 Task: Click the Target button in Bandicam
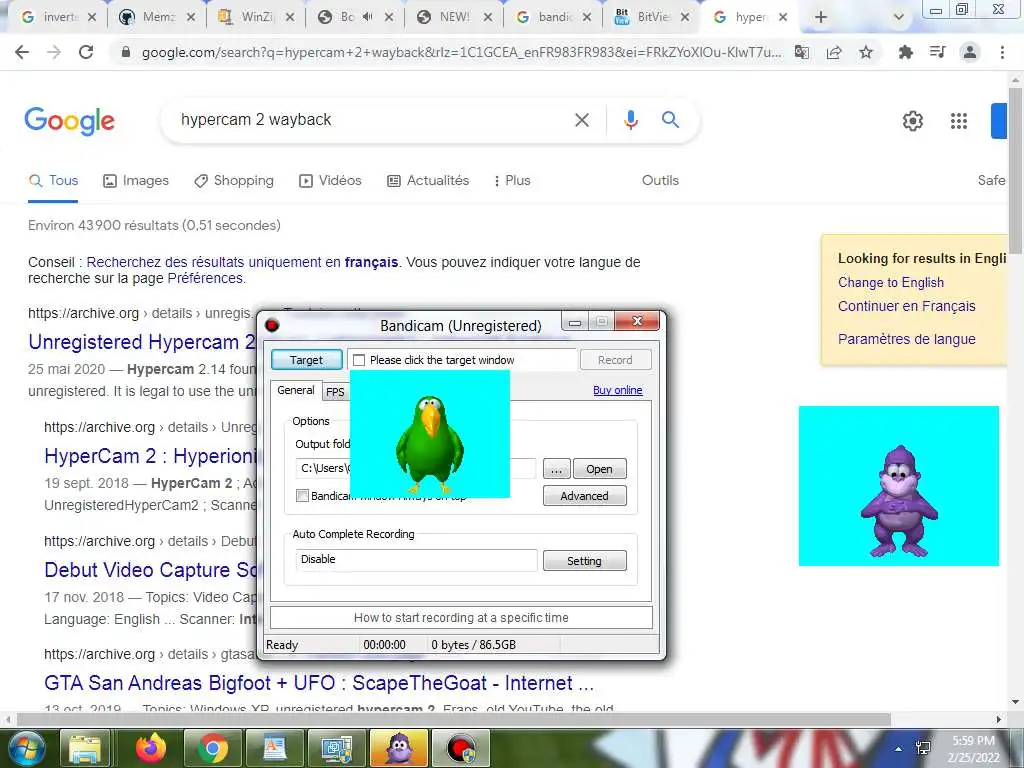pos(306,360)
